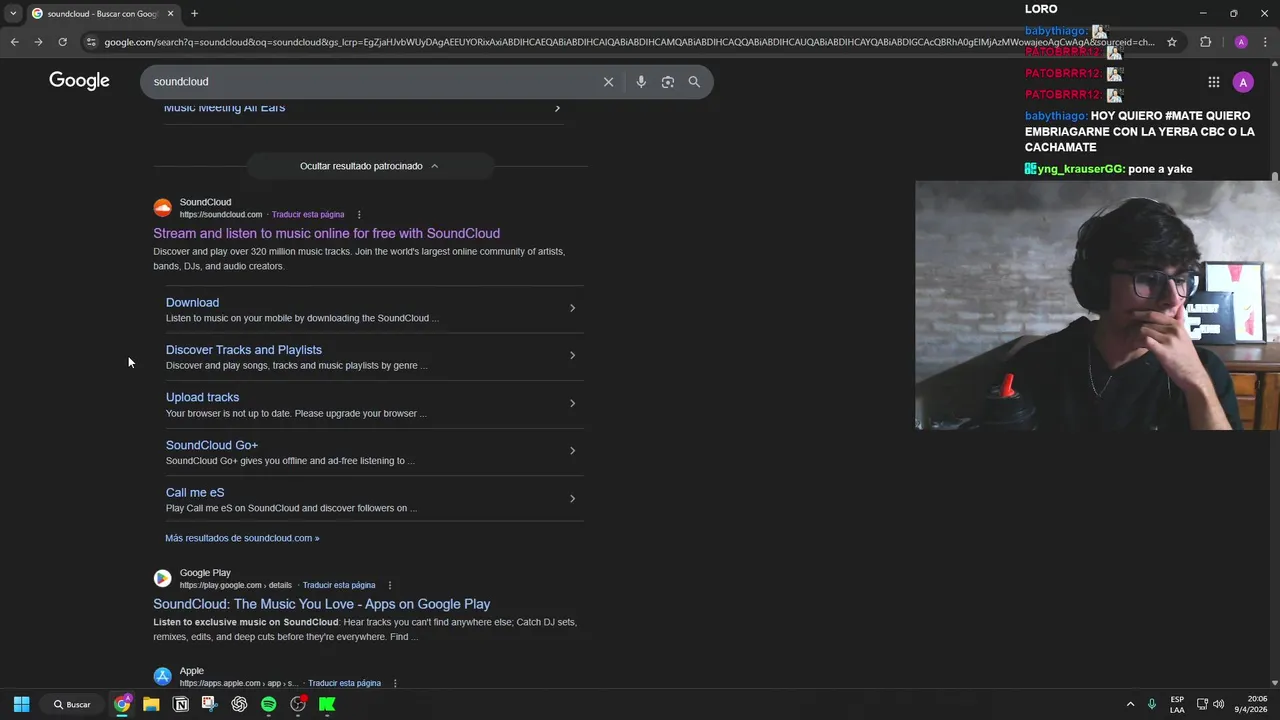Go back with the browser back arrow
This screenshot has width=1280, height=720.
(x=14, y=42)
